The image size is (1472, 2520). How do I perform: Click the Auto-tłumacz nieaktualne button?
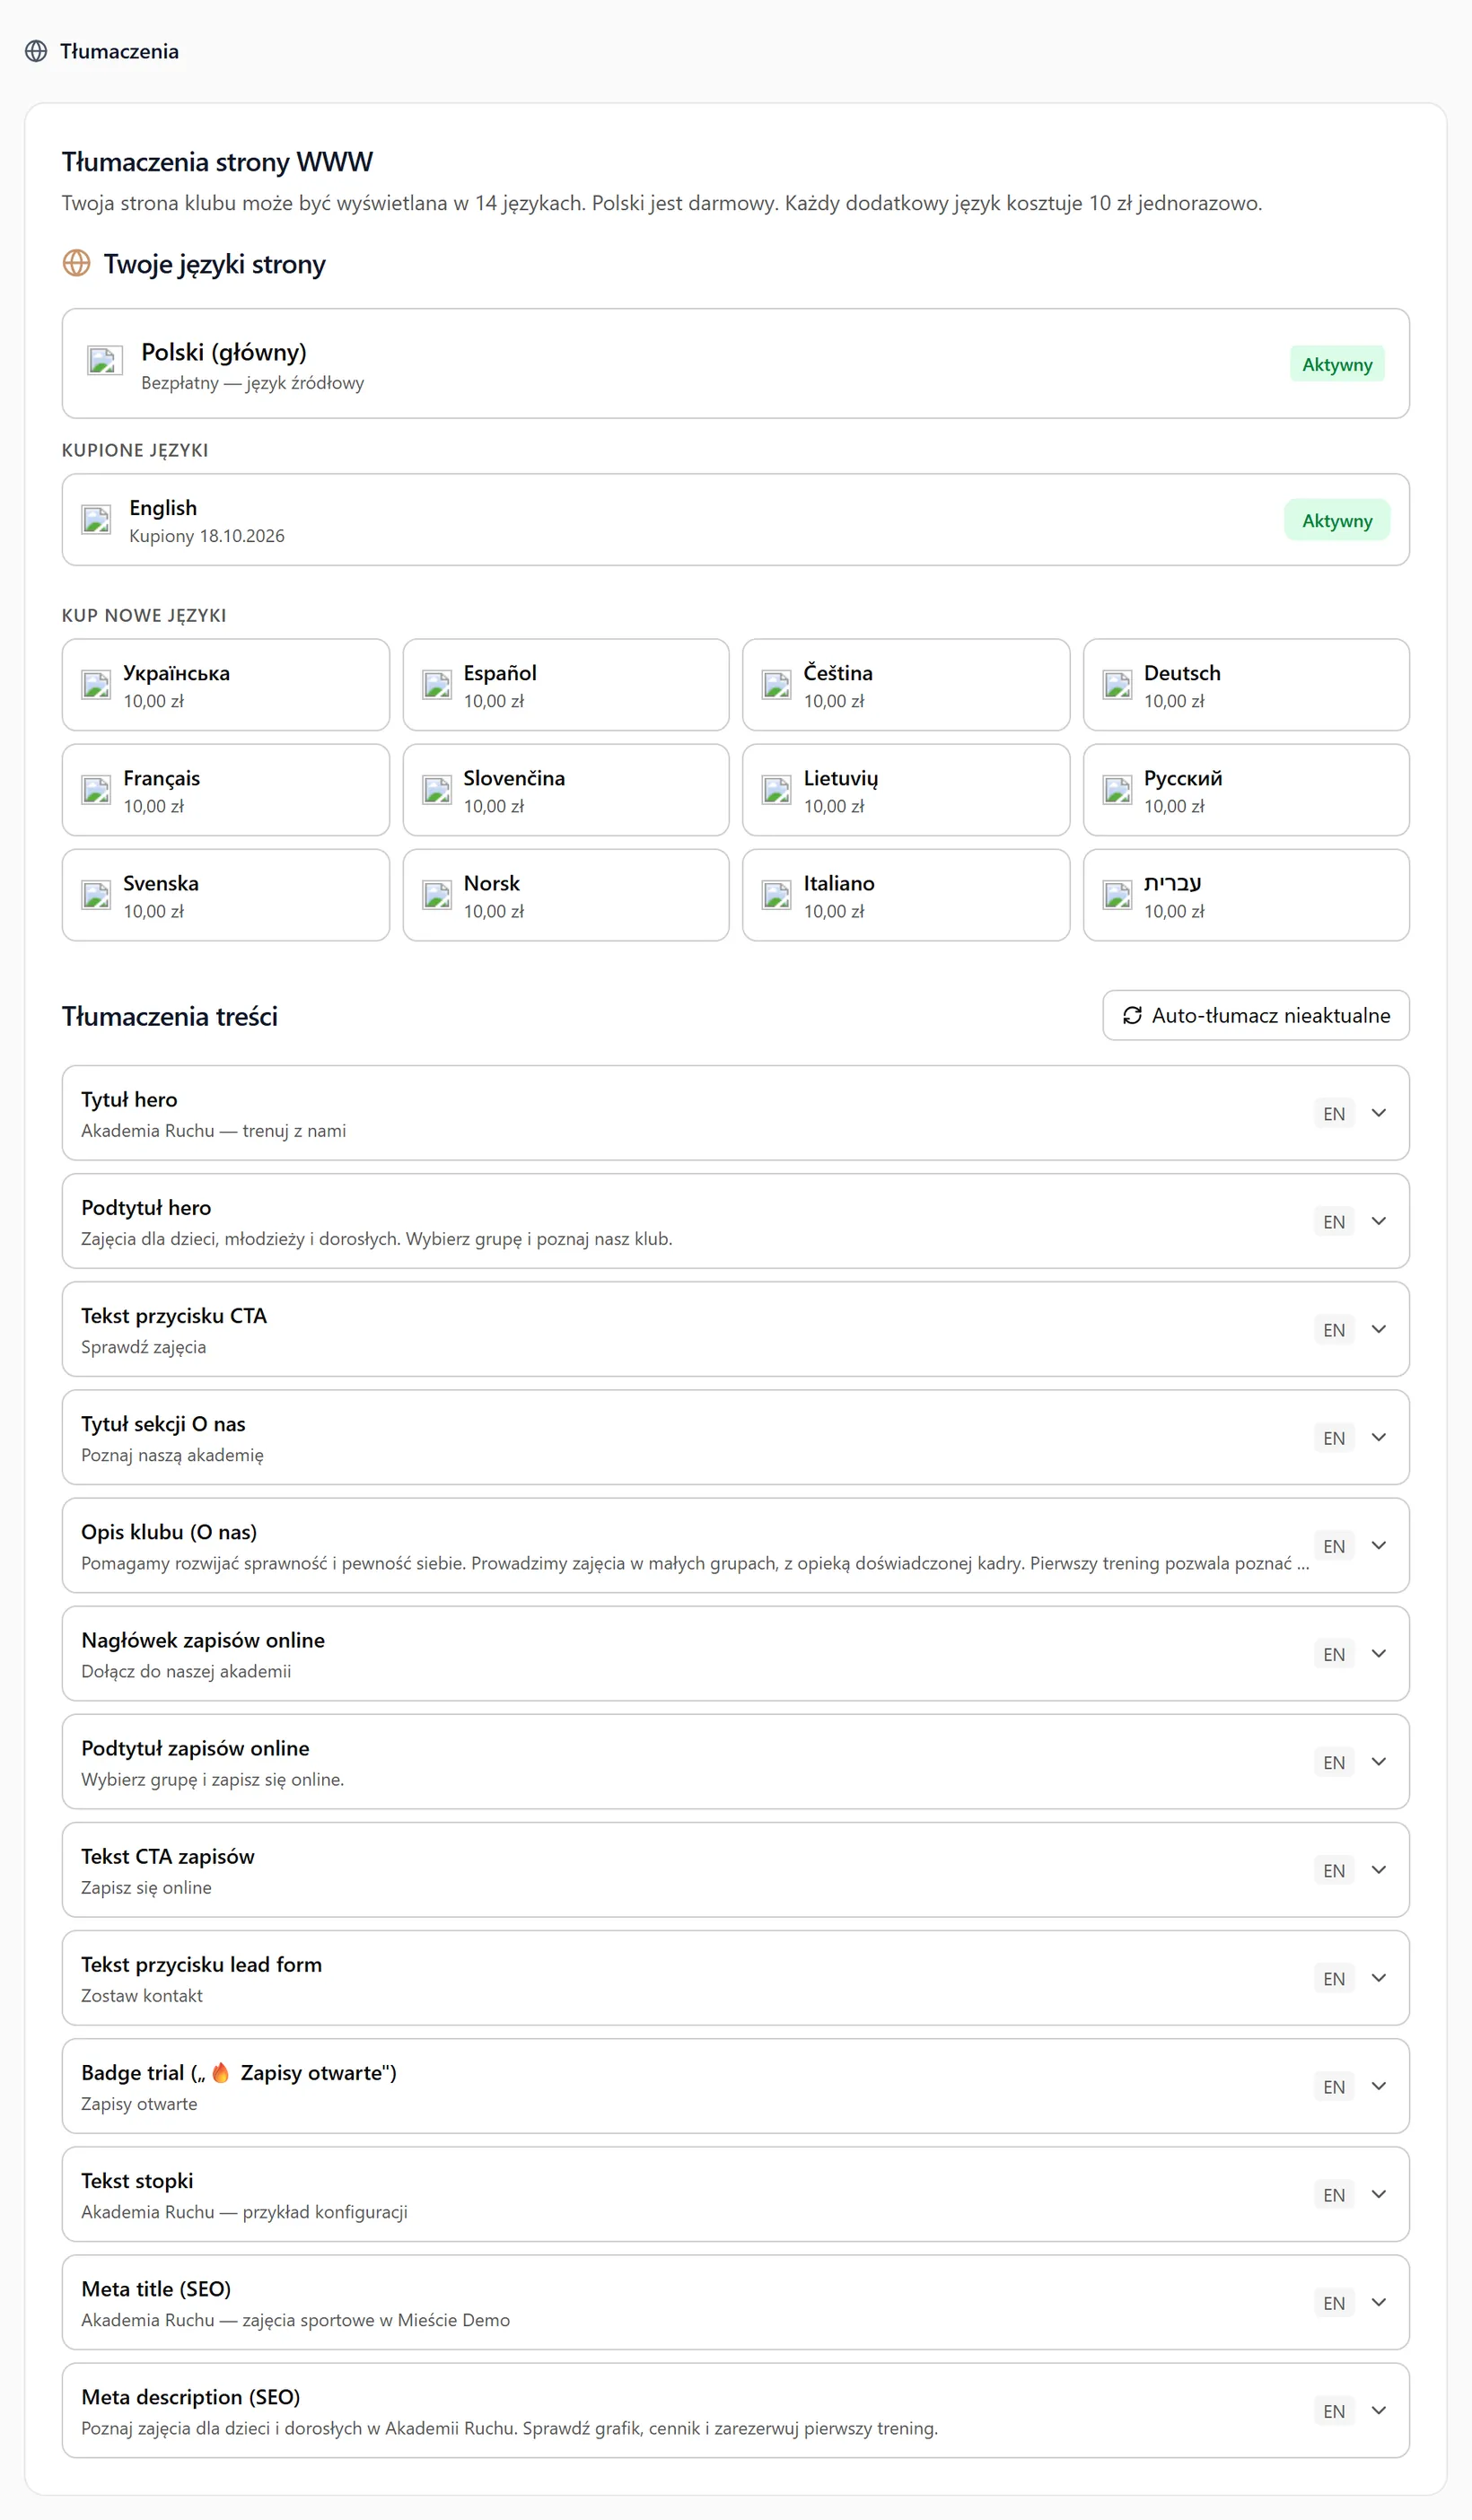(x=1256, y=1015)
